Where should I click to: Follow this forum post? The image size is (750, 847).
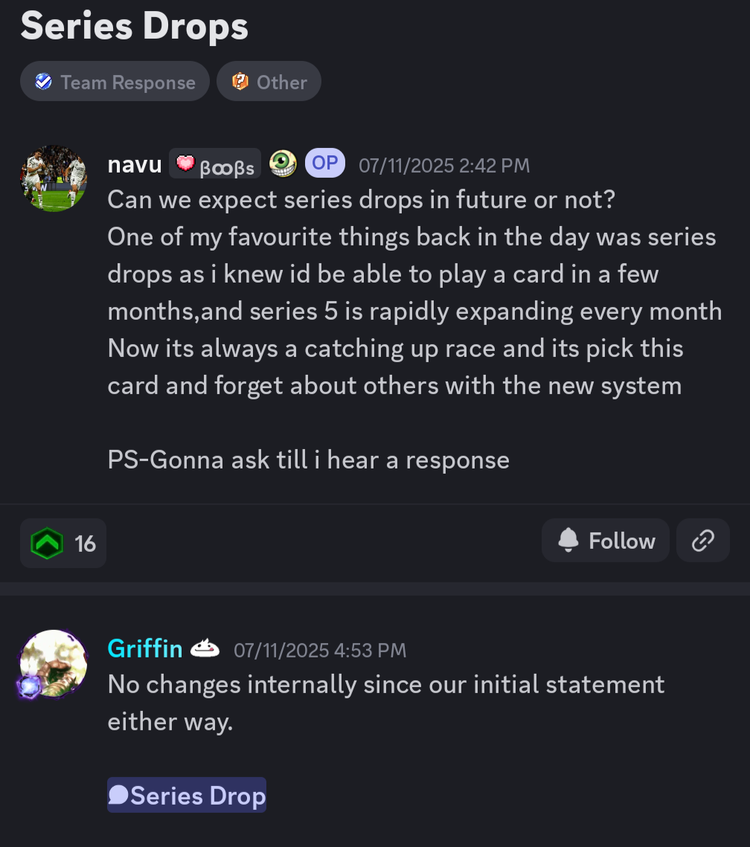point(606,541)
